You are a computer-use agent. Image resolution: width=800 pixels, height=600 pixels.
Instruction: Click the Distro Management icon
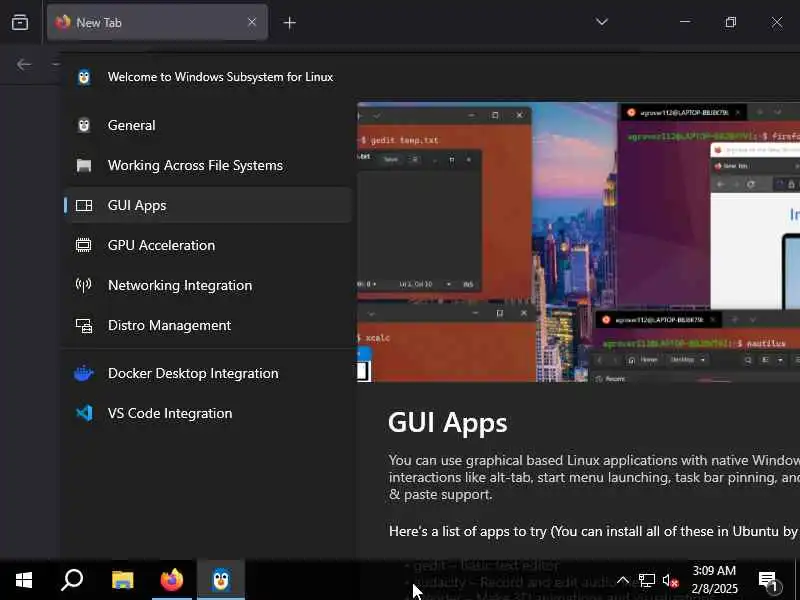[84, 326]
